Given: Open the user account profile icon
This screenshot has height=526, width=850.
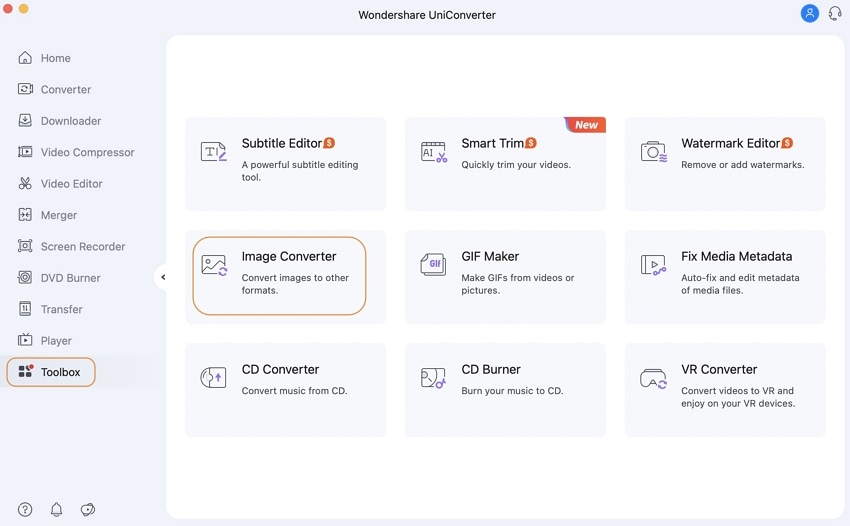Looking at the screenshot, I should (x=809, y=14).
